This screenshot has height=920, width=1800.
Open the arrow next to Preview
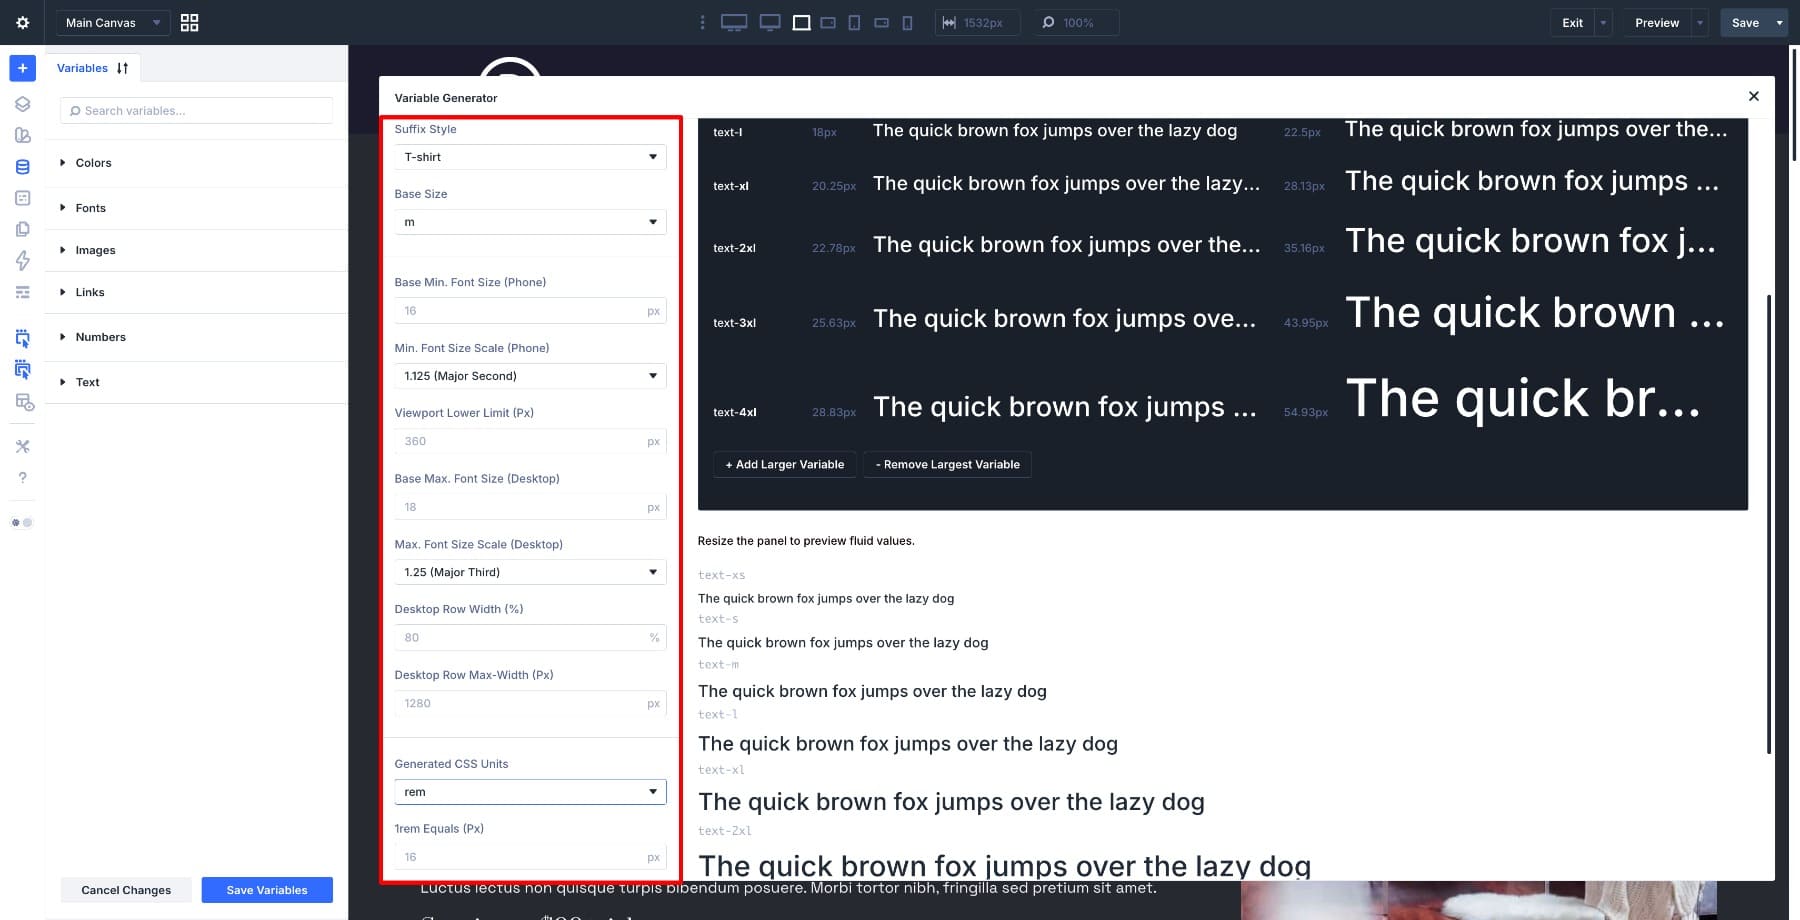click(x=1699, y=22)
